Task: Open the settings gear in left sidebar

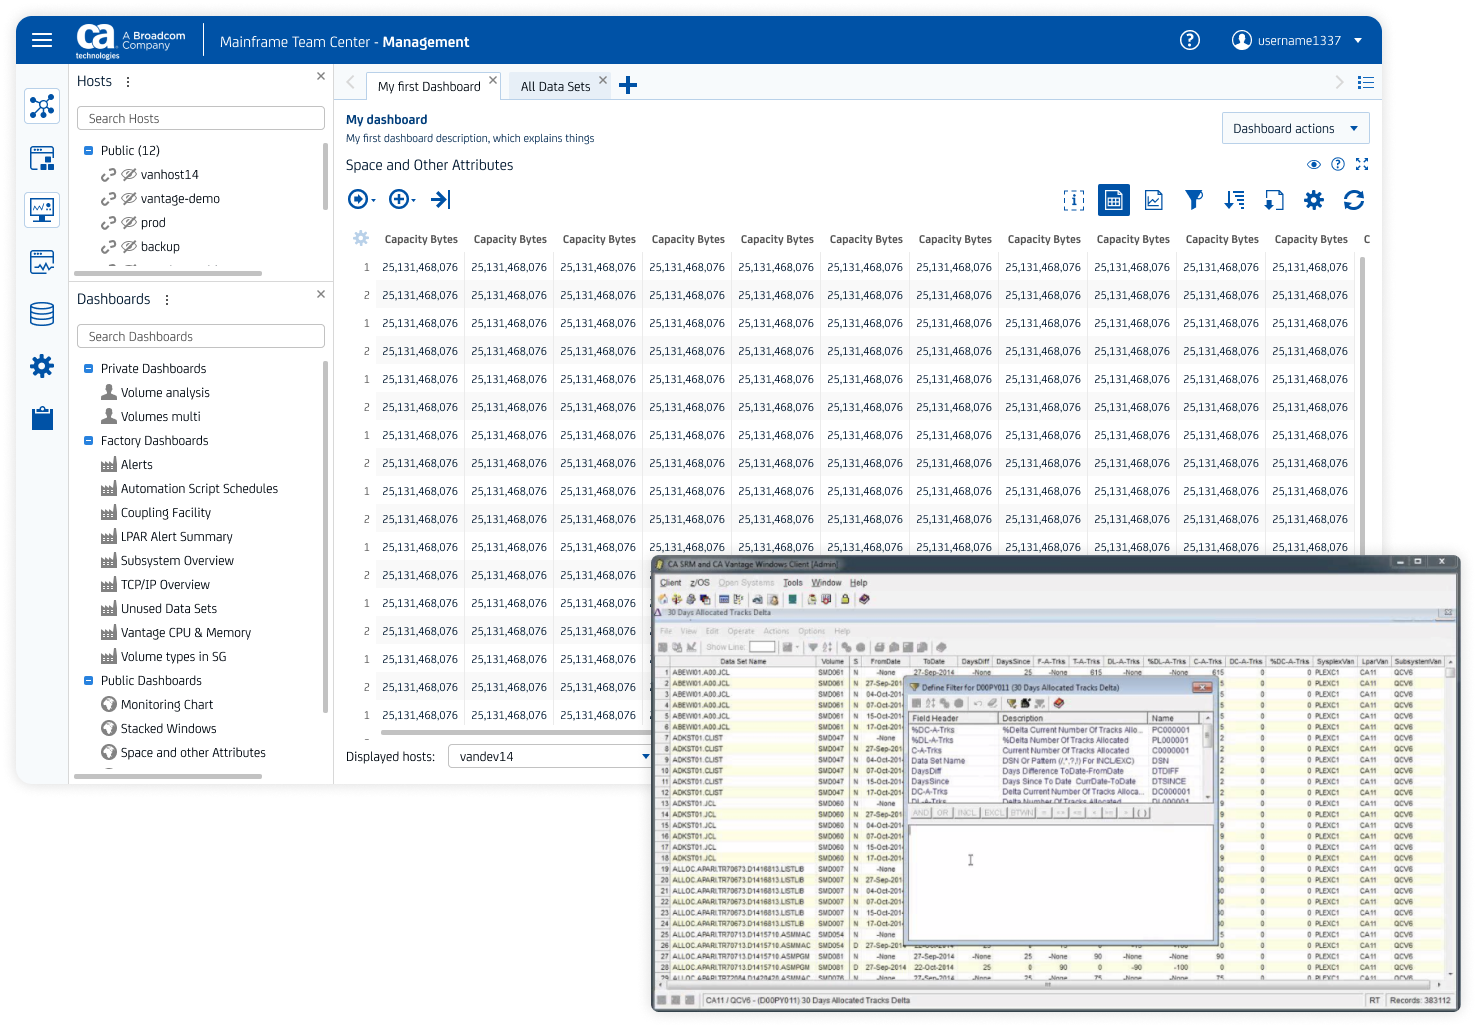Action: [42, 366]
